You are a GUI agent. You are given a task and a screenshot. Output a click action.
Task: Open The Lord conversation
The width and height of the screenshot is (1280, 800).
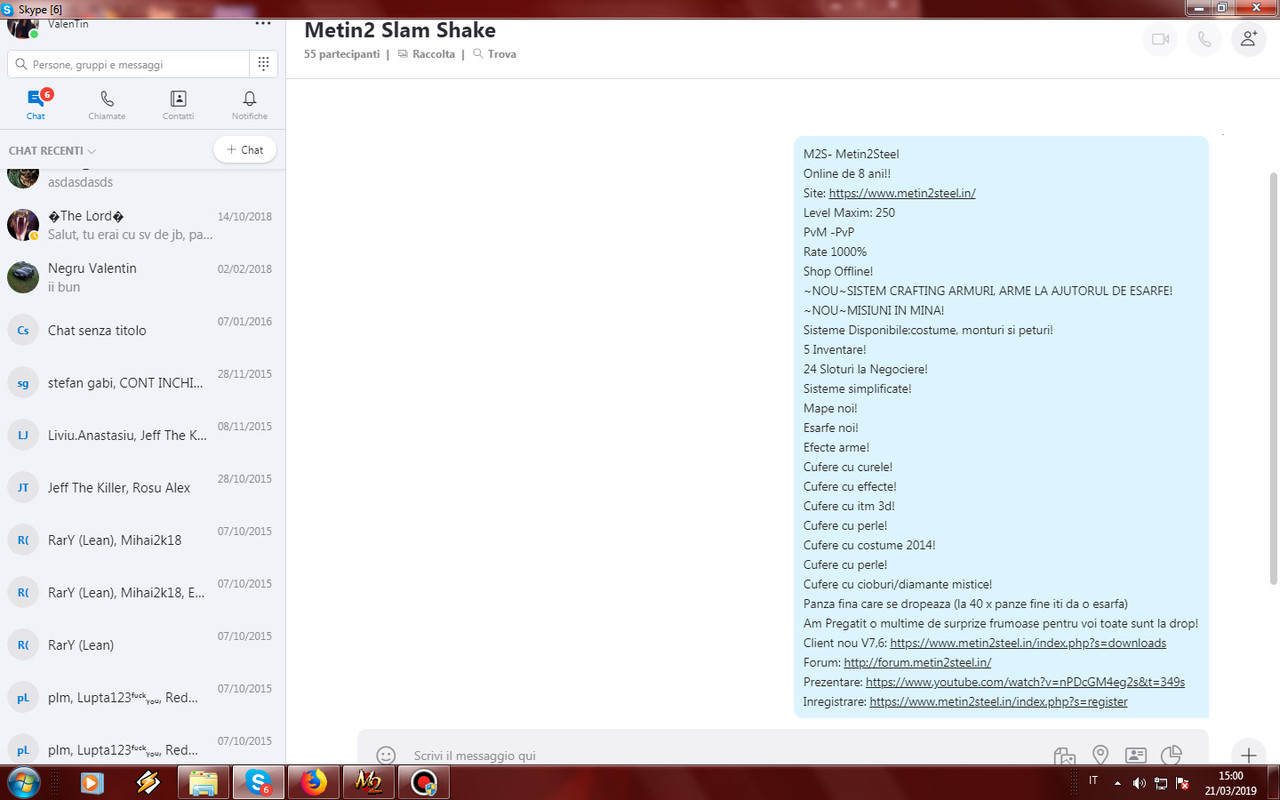(x=142, y=225)
